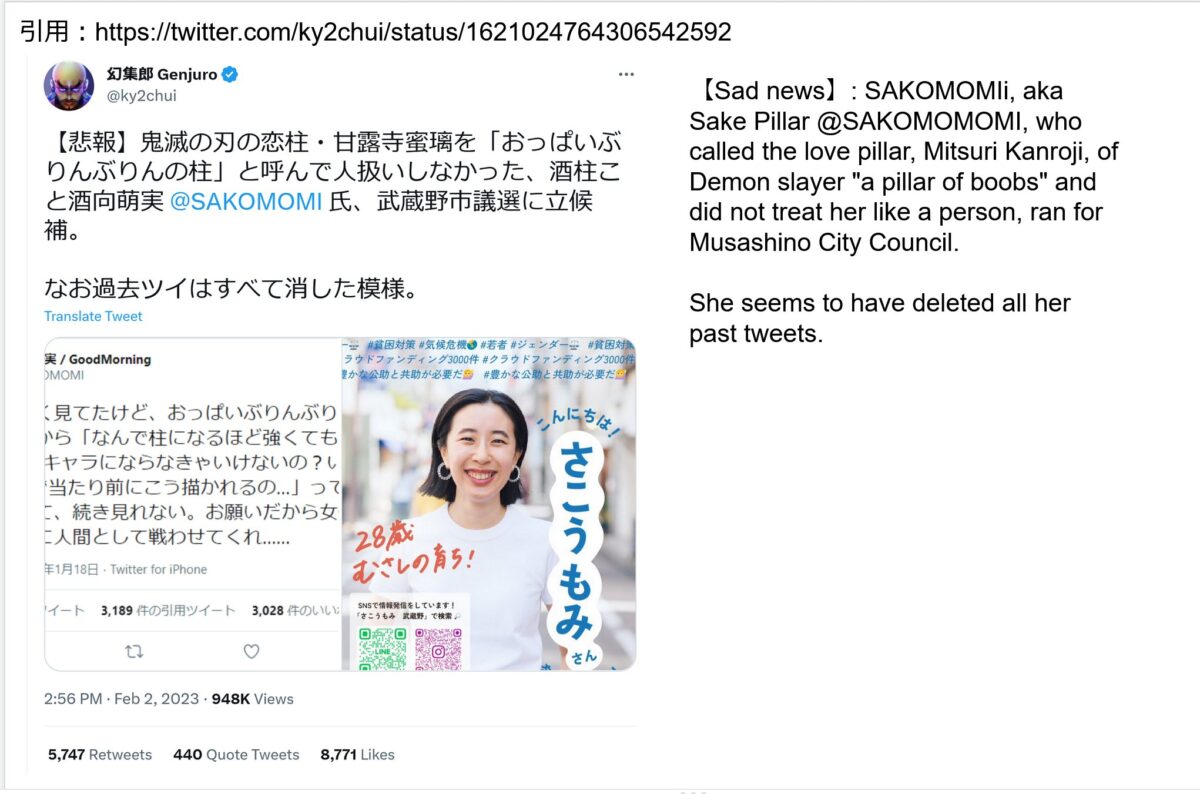View the 8,771 Likes list
1200x794 pixels.
tap(357, 755)
